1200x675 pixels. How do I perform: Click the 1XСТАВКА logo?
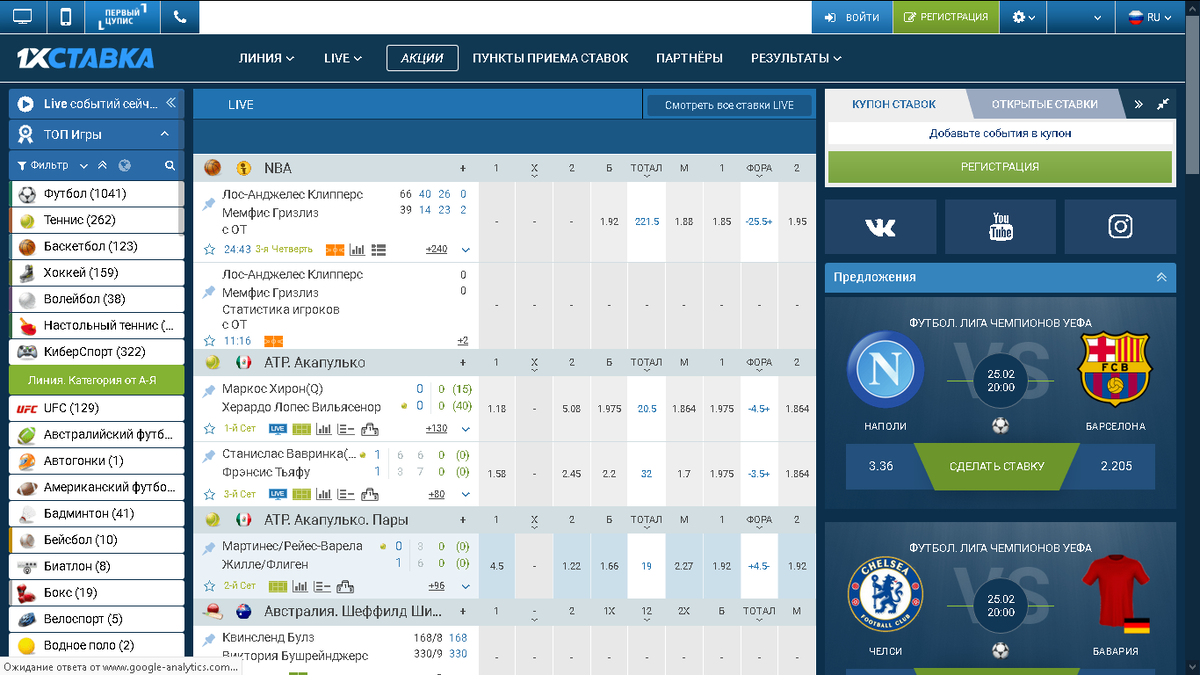coord(85,58)
